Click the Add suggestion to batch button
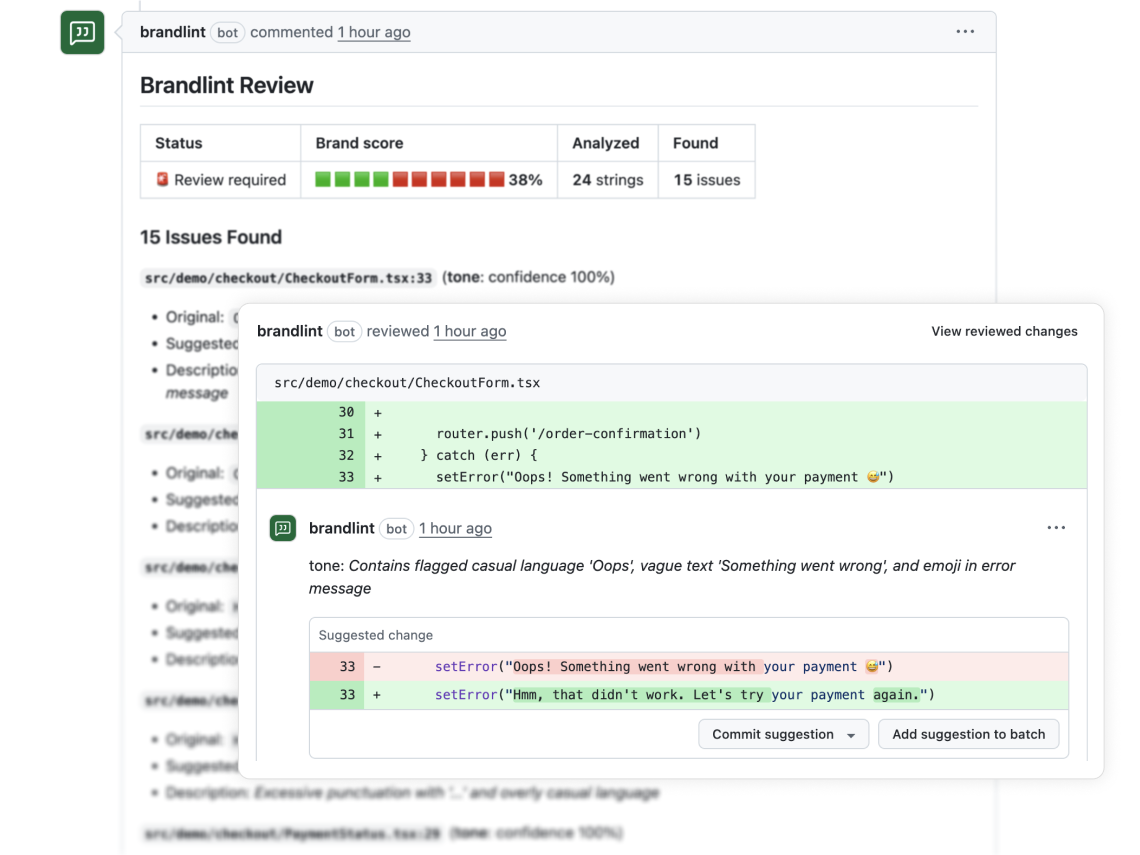The width and height of the screenshot is (1140, 855). point(968,734)
